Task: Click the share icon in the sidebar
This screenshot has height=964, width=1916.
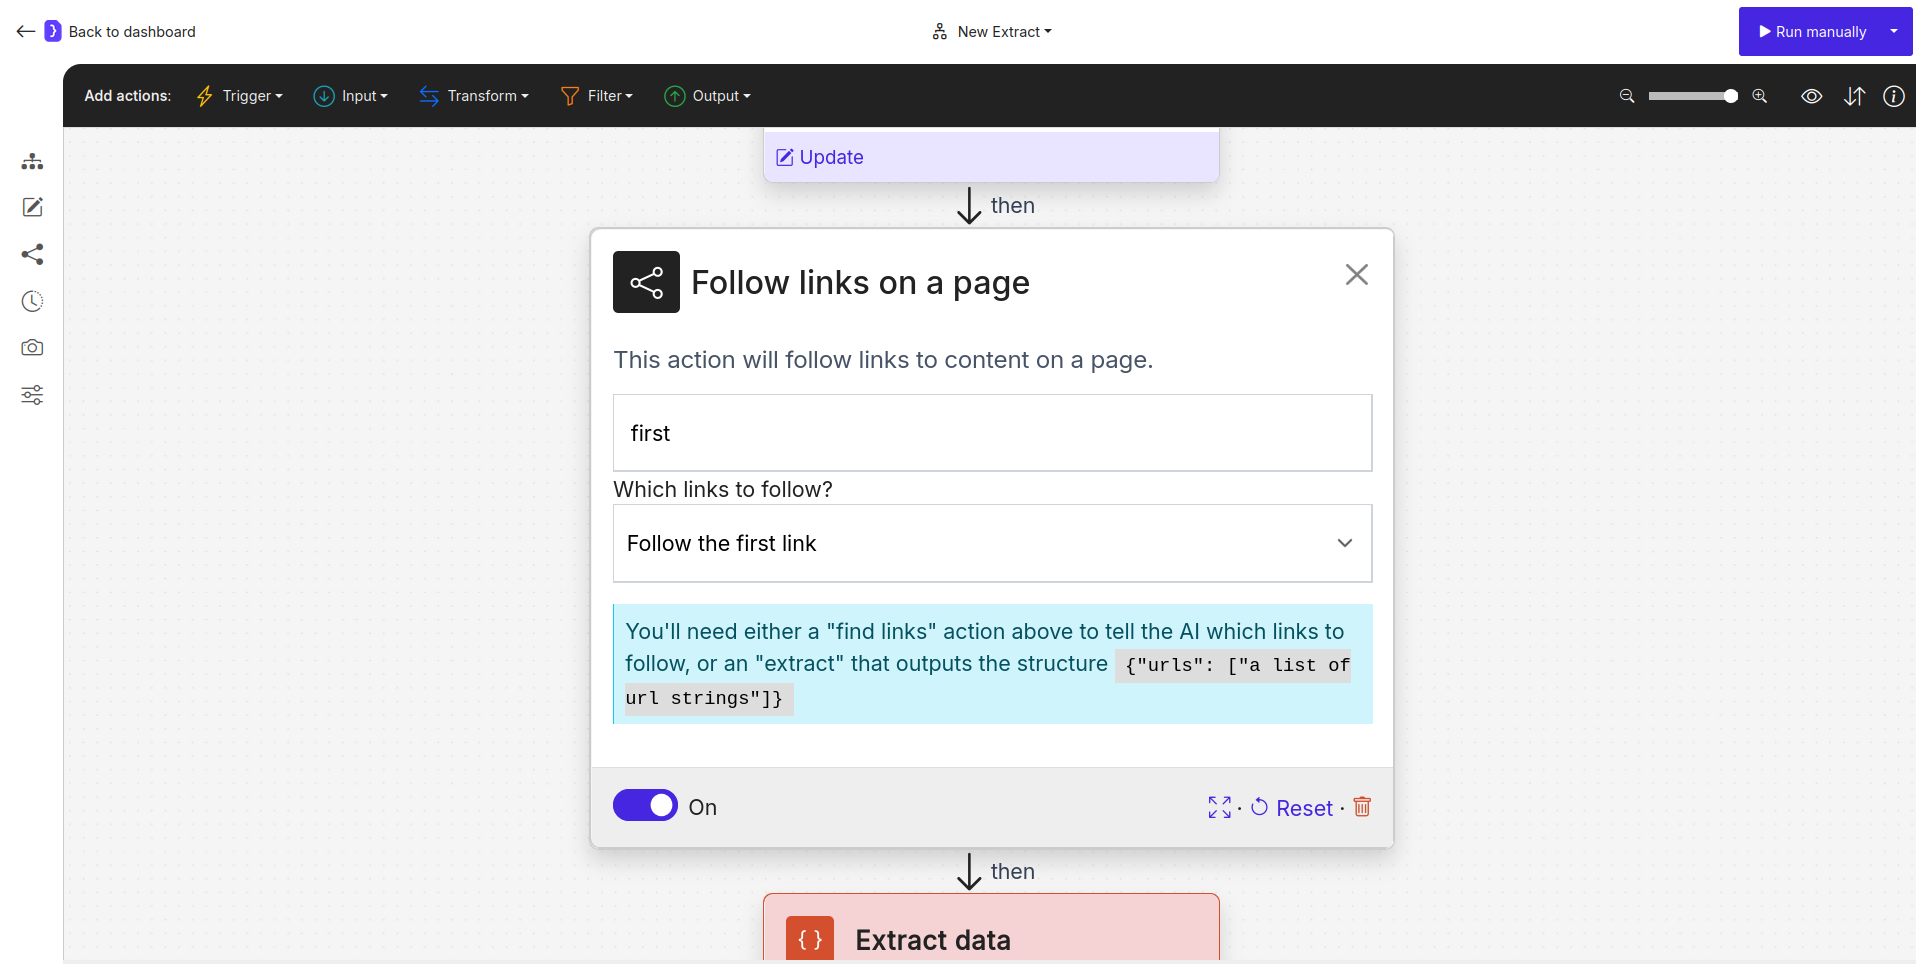Action: point(32,254)
